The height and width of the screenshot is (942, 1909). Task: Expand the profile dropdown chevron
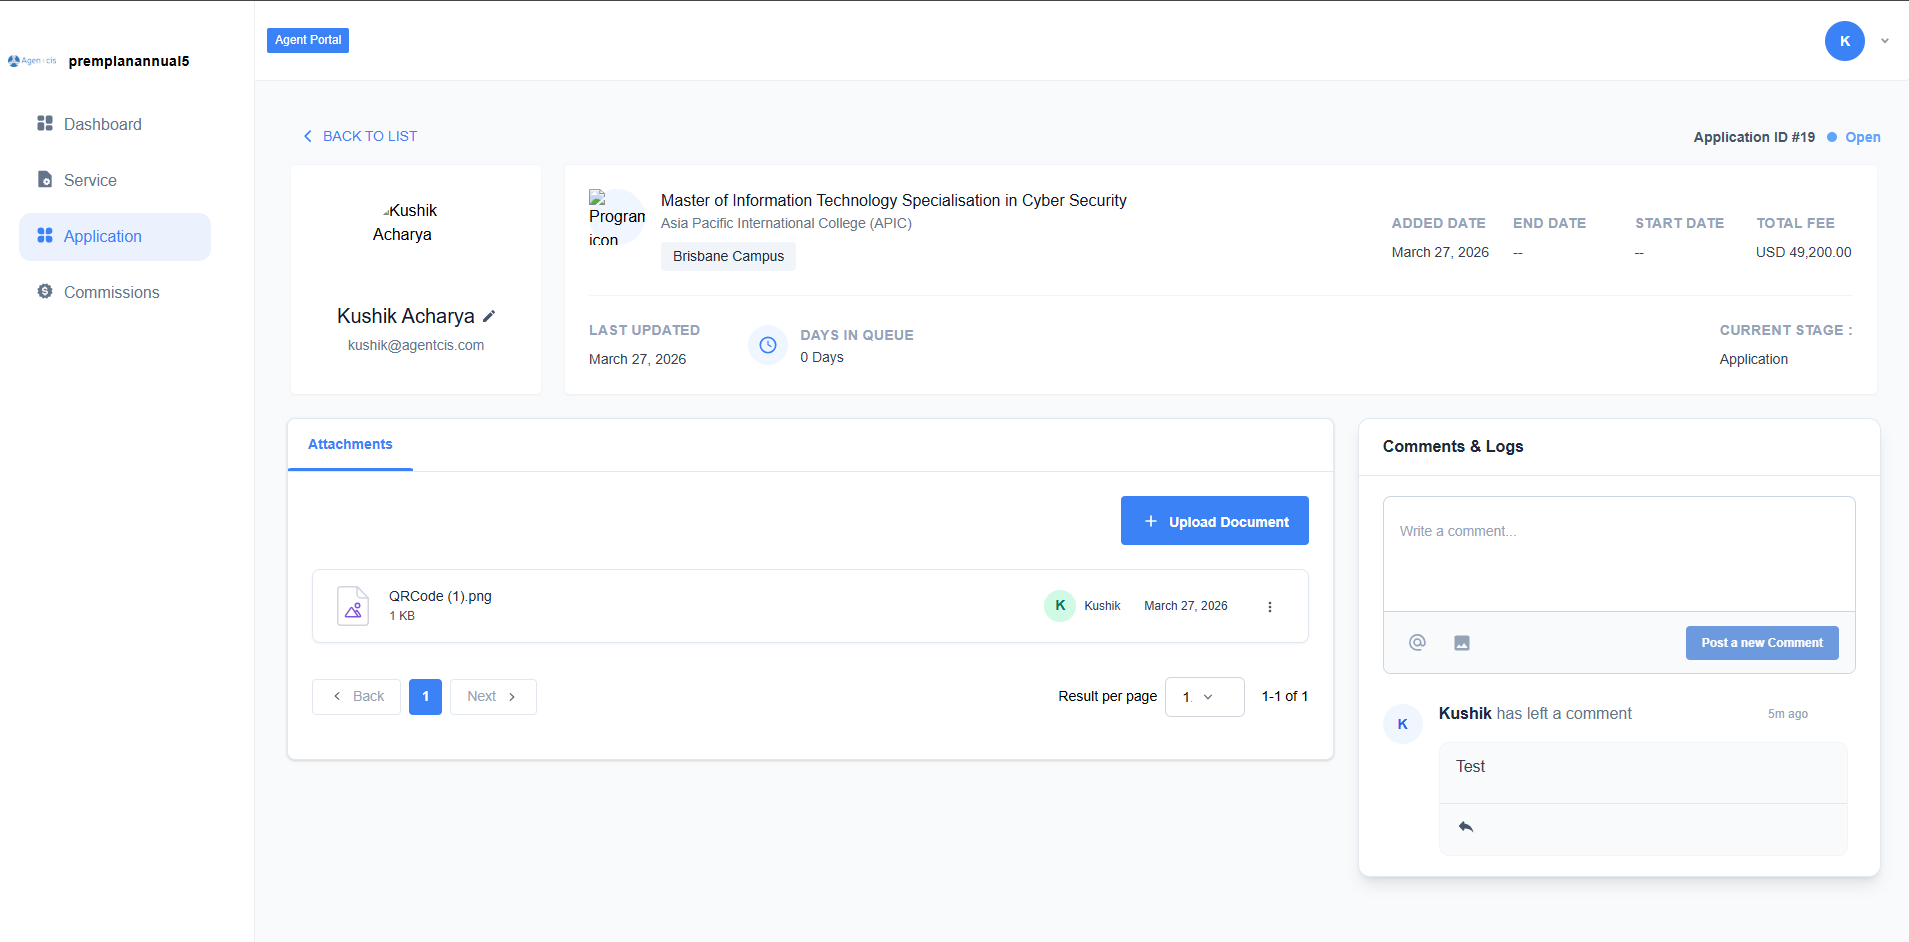coord(1885,41)
